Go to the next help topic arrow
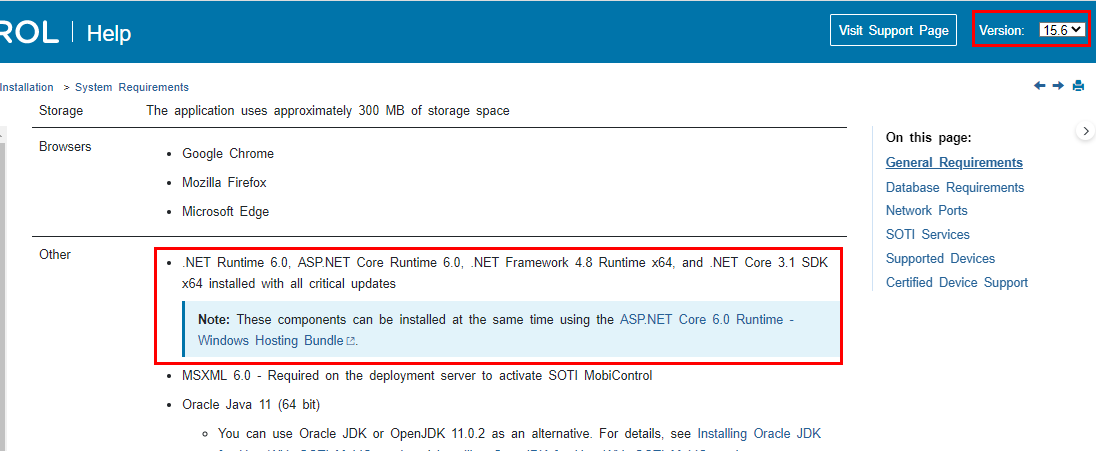Viewport: 1096px width, 451px height. 1058,86
